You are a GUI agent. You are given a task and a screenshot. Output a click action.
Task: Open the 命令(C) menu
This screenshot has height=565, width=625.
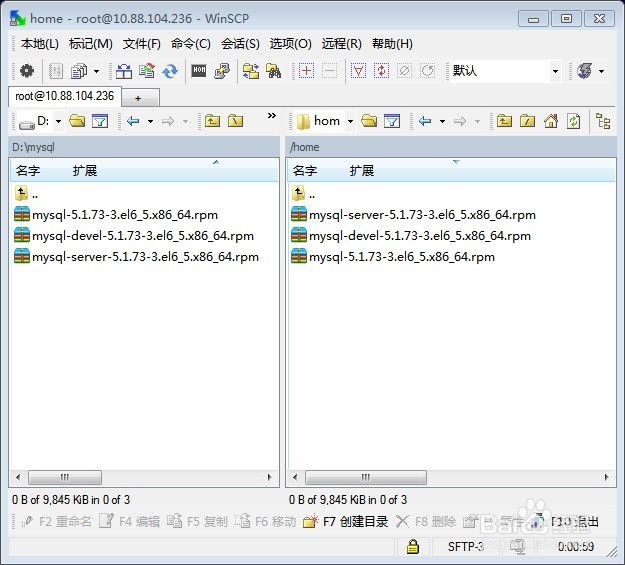pyautogui.click(x=191, y=43)
